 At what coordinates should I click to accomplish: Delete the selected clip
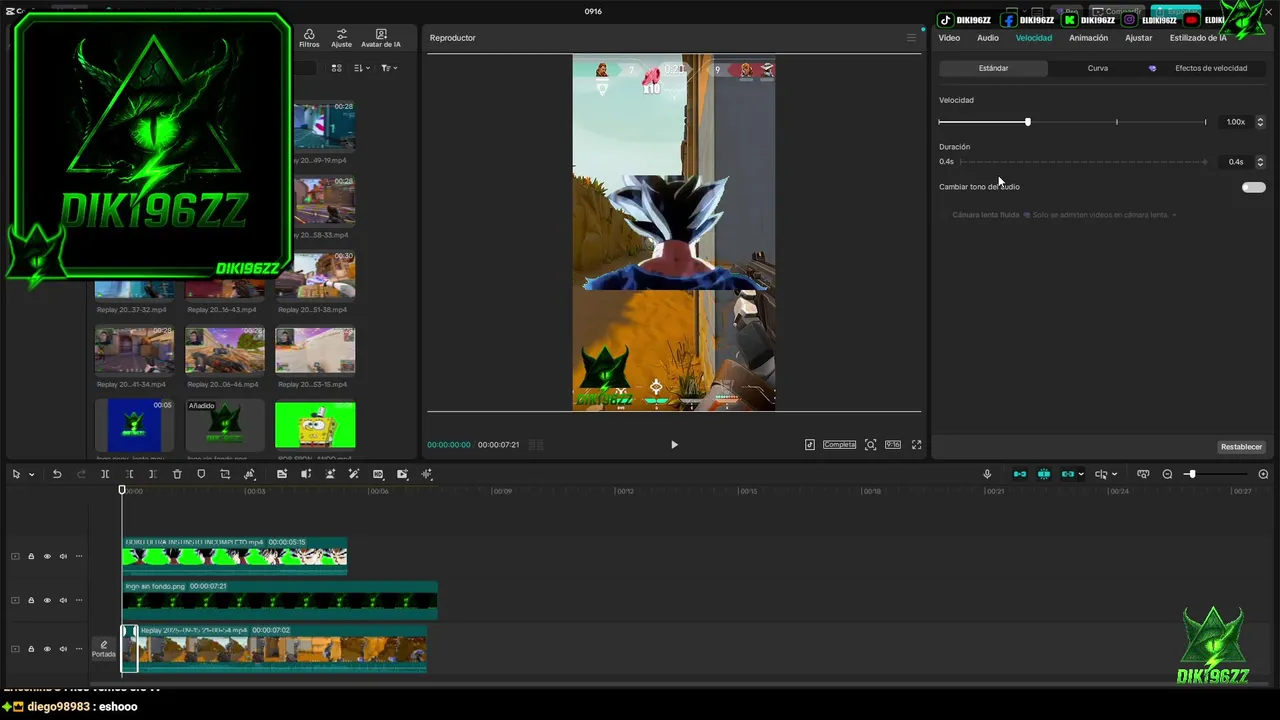[x=177, y=474]
